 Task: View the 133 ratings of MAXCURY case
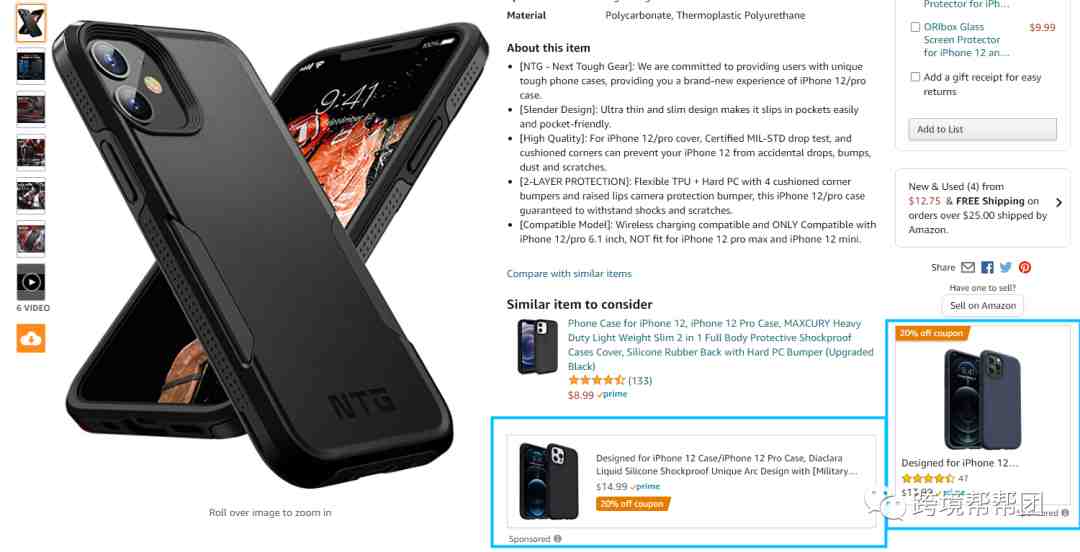tap(640, 380)
